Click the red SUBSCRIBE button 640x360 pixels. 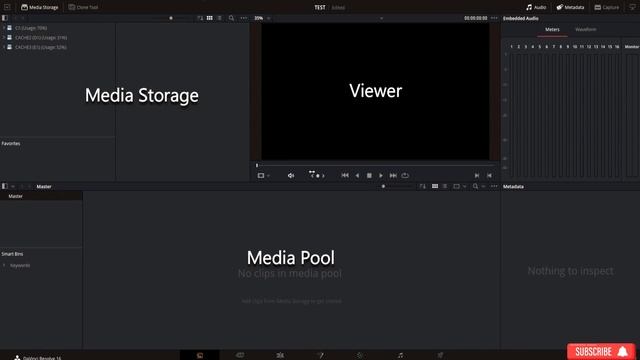[601, 351]
